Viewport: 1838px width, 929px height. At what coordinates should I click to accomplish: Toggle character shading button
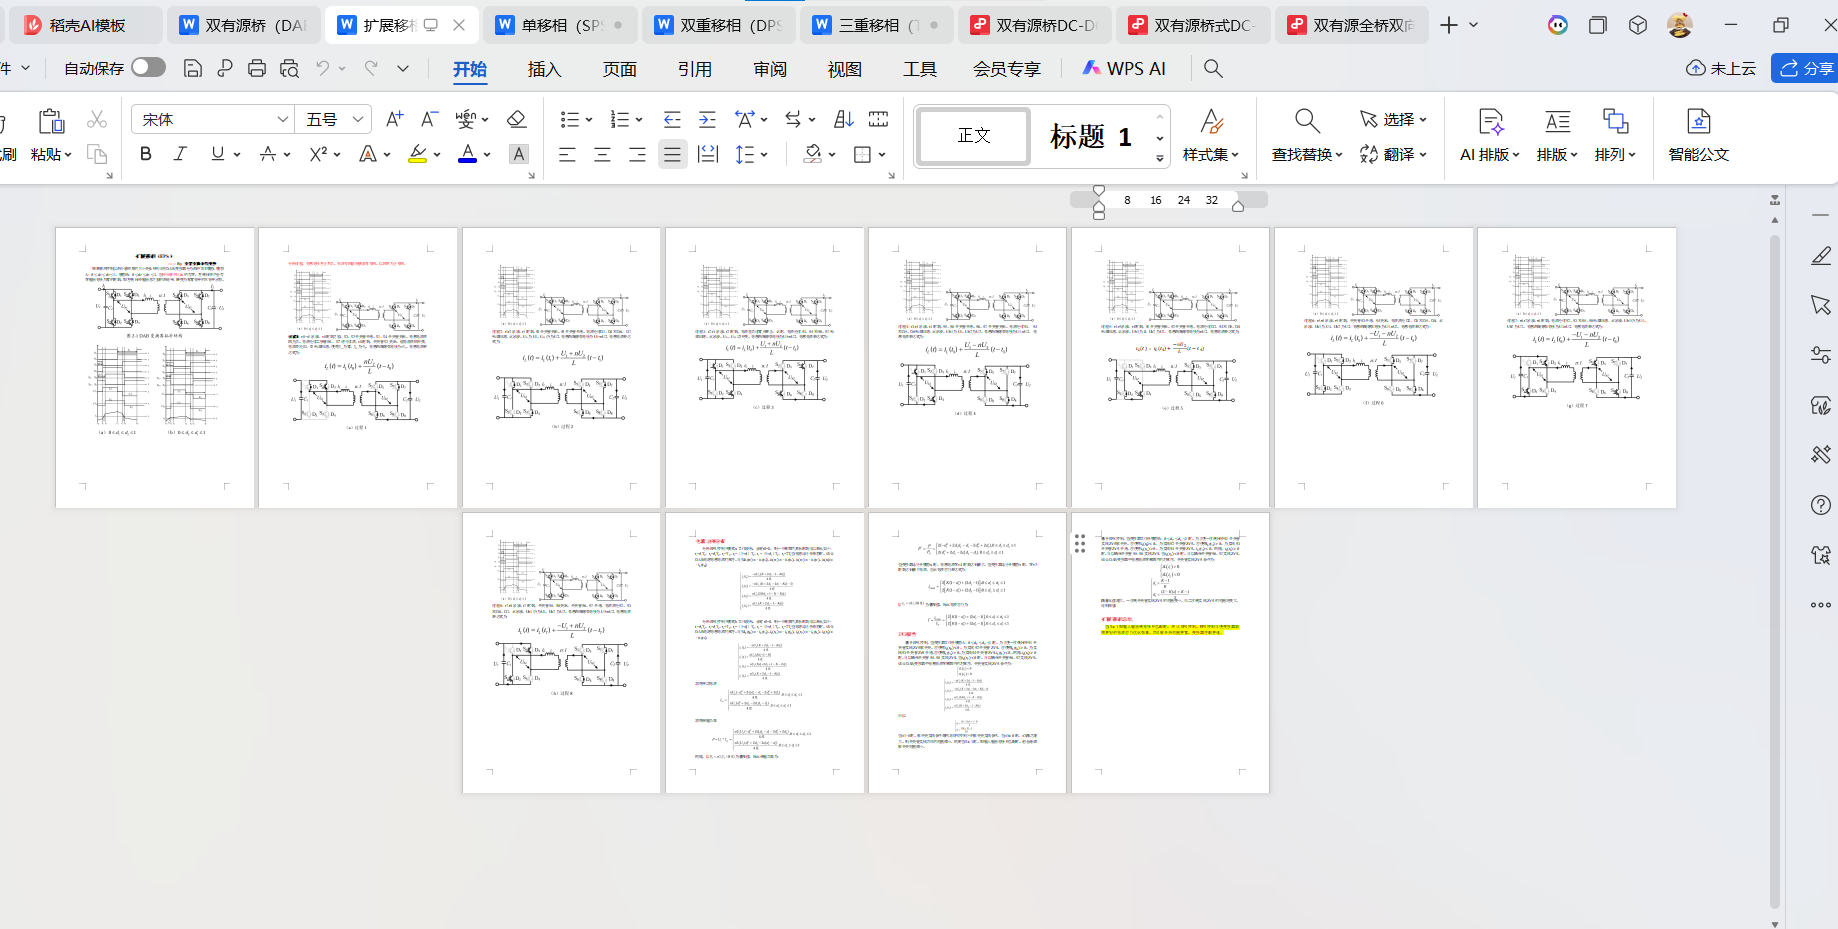pyautogui.click(x=518, y=154)
